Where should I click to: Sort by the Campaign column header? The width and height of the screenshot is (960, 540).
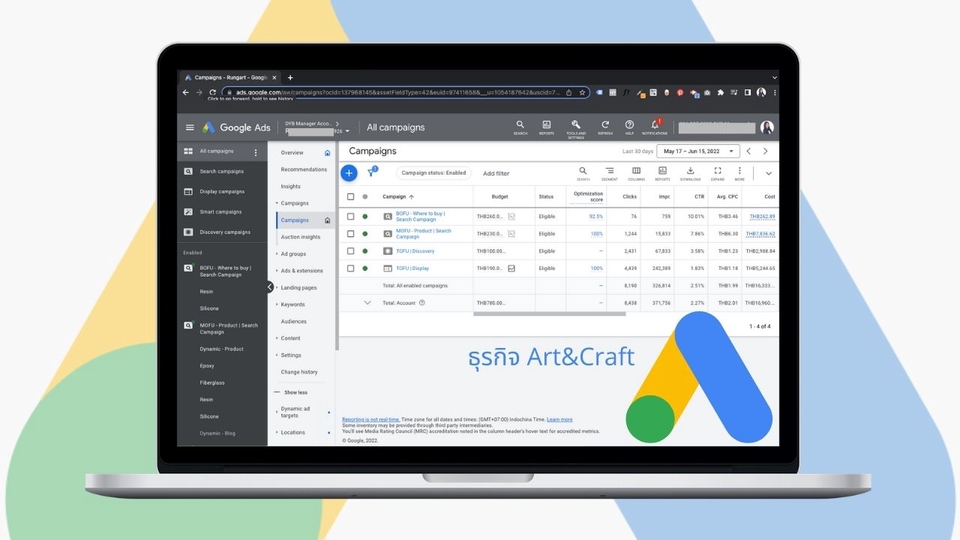399,197
